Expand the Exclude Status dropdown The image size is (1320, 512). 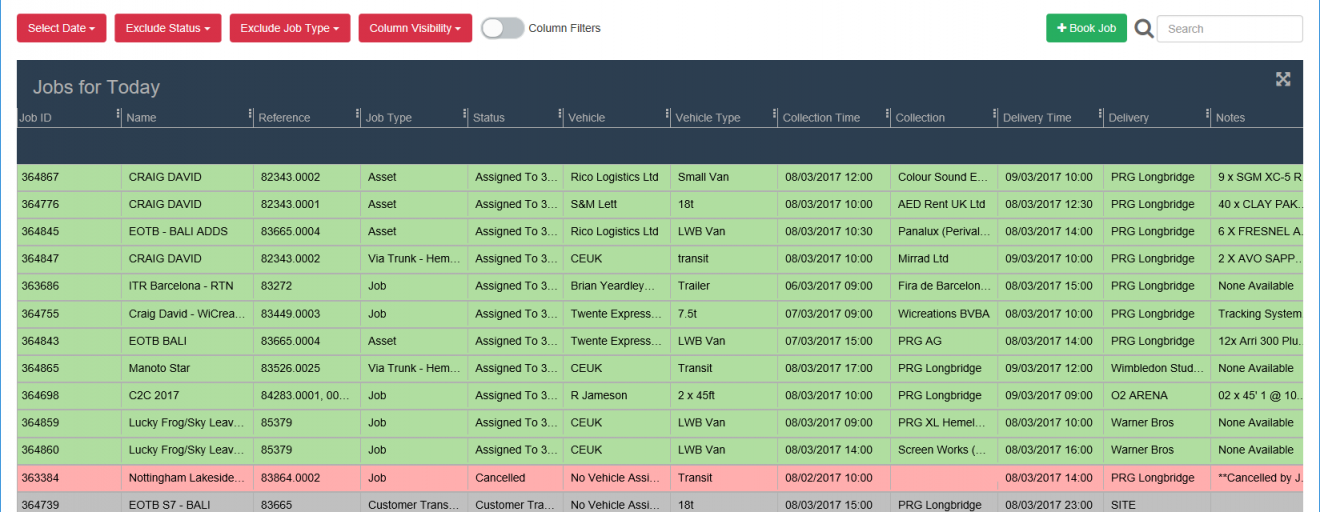point(168,28)
